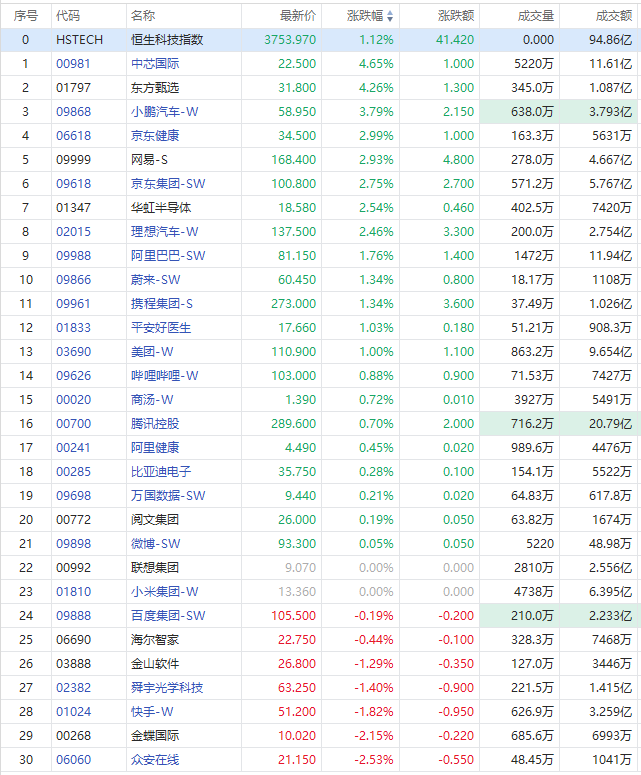This screenshot has width=641, height=775.
Task: Click the 105.500 price in red
Action: pos(294,616)
